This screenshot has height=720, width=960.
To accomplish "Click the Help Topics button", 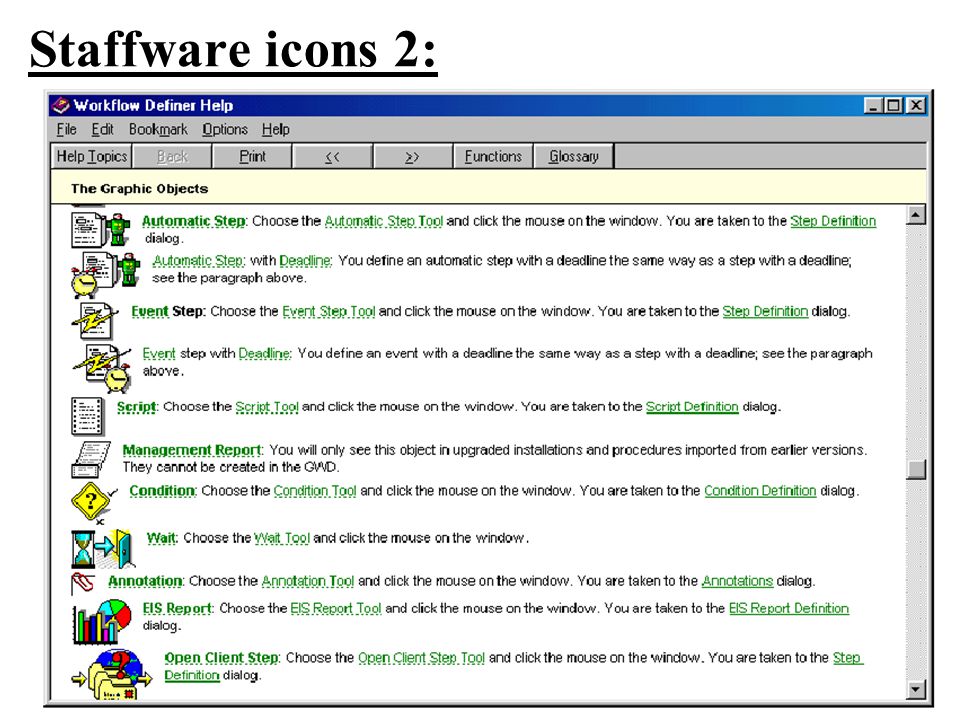I will pyautogui.click(x=92, y=156).
